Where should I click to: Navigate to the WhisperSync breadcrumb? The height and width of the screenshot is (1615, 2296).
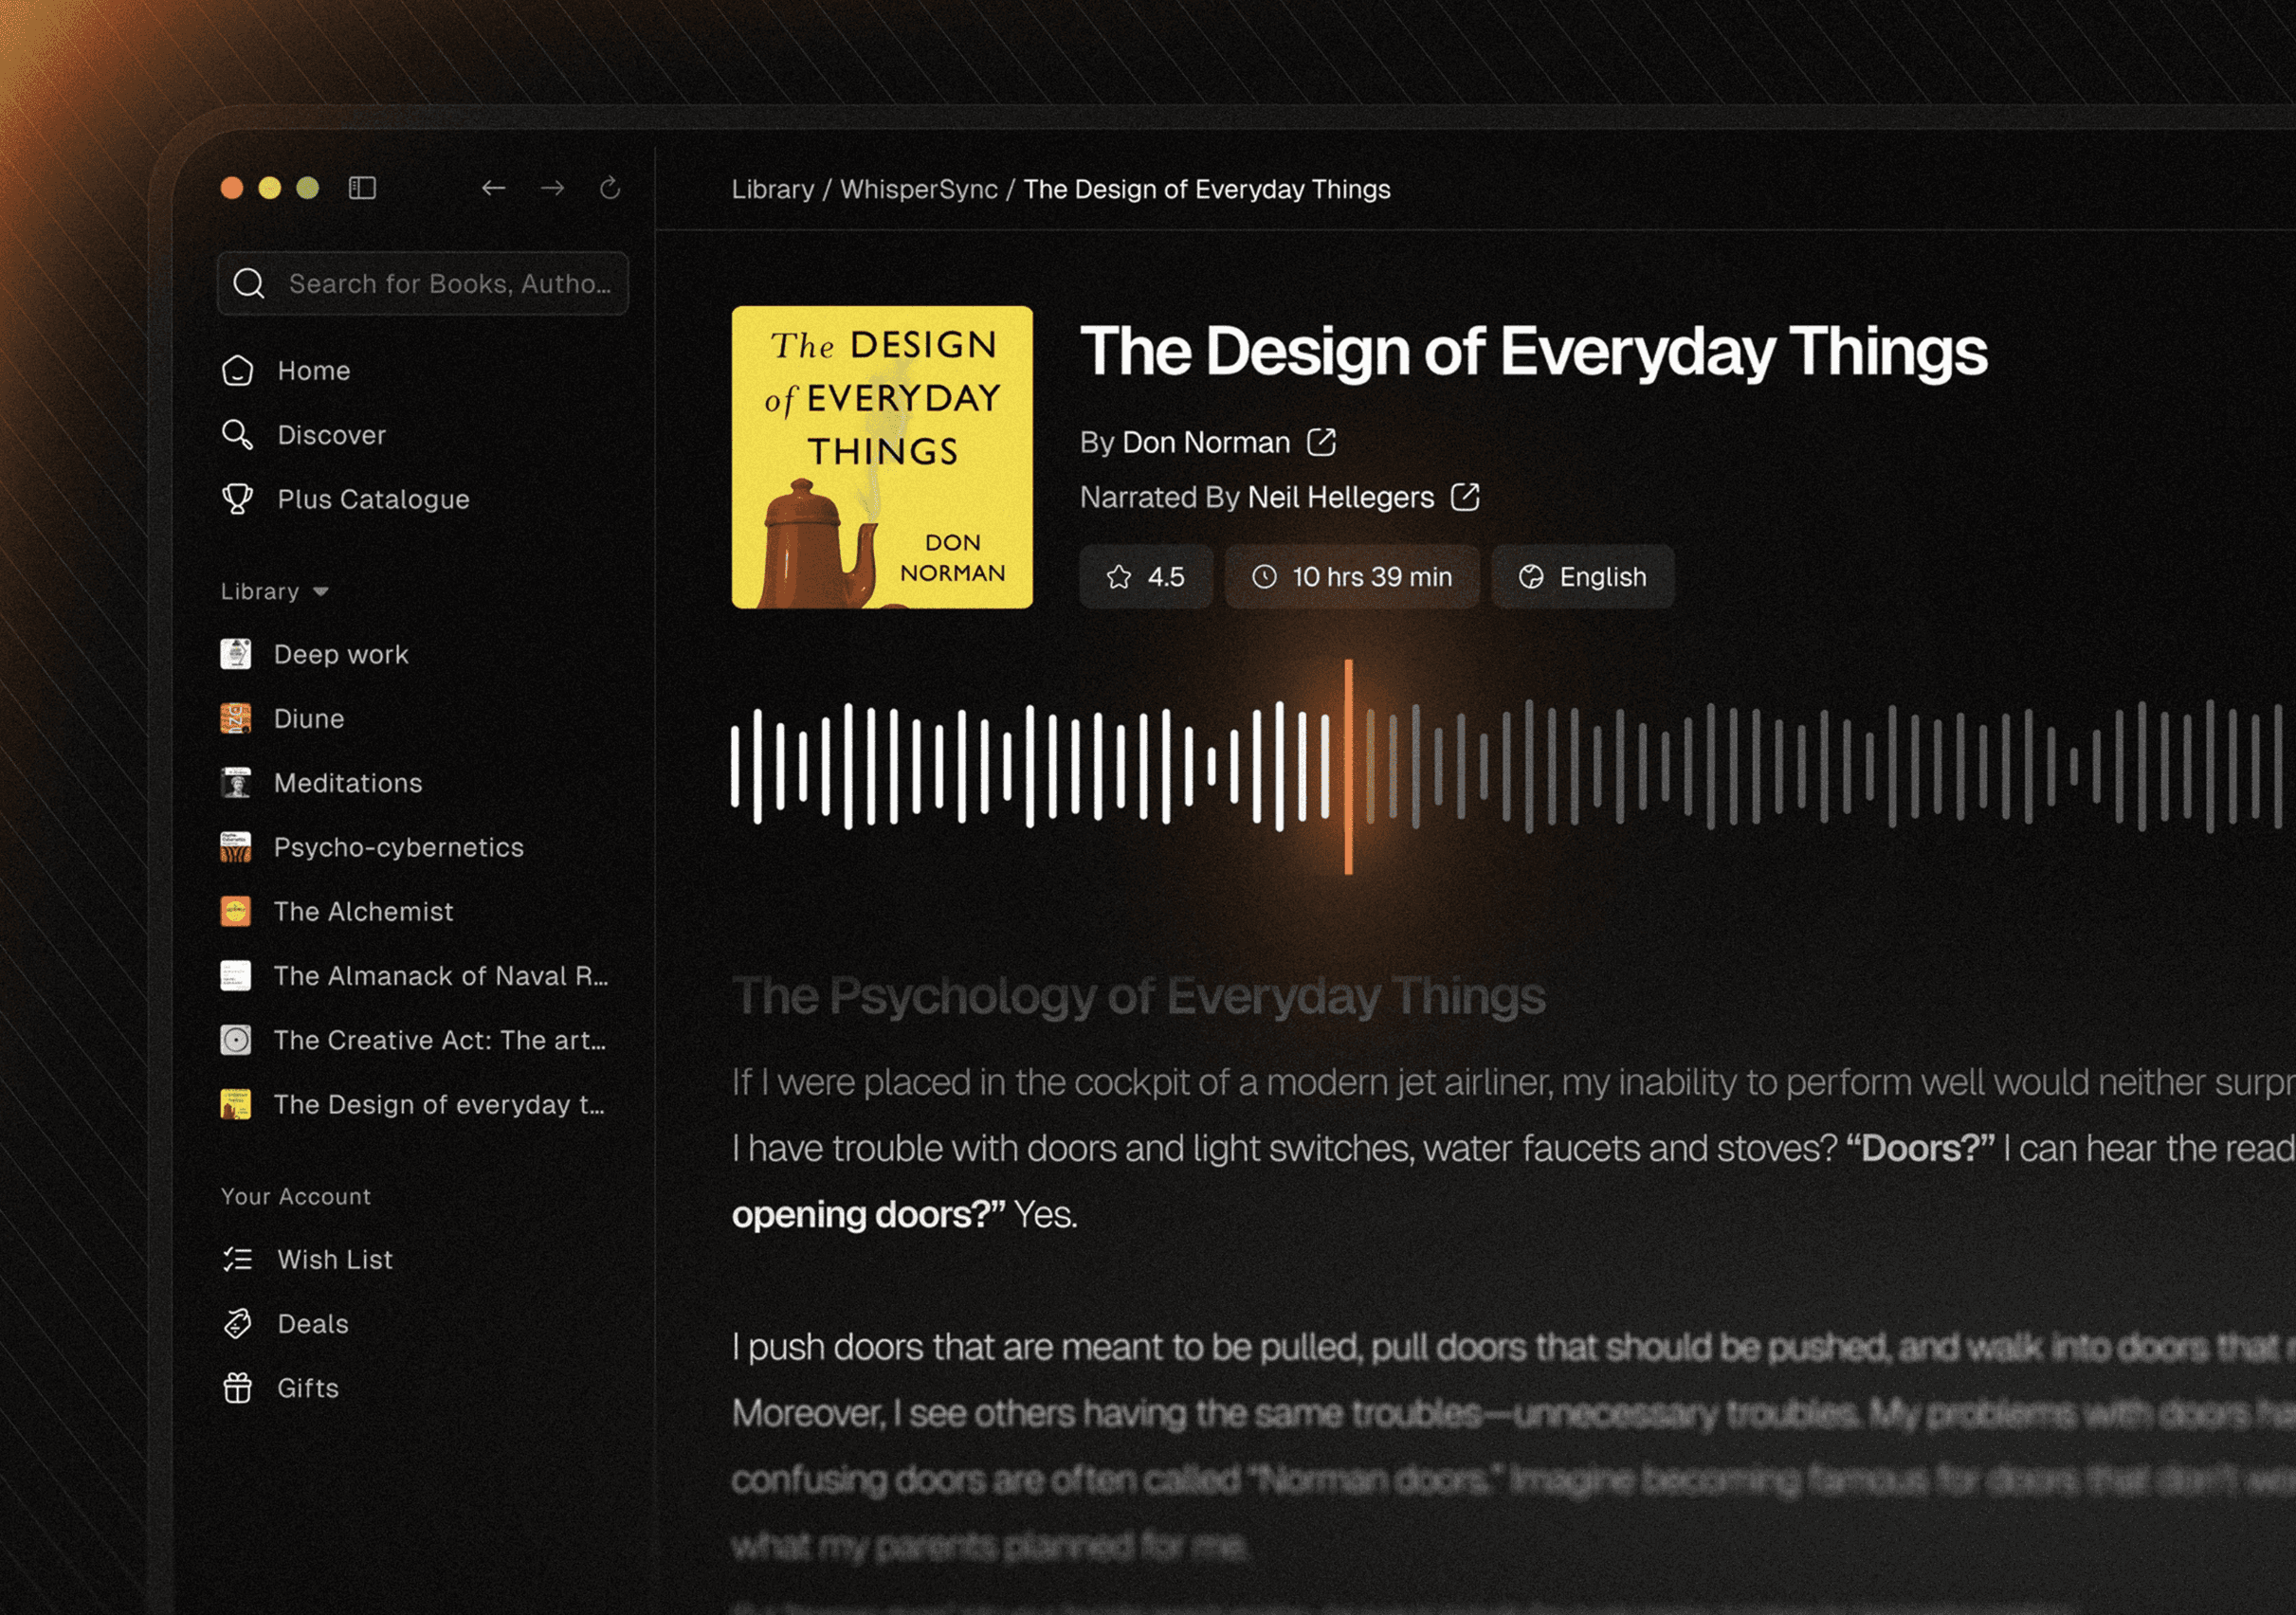pyautogui.click(x=918, y=189)
